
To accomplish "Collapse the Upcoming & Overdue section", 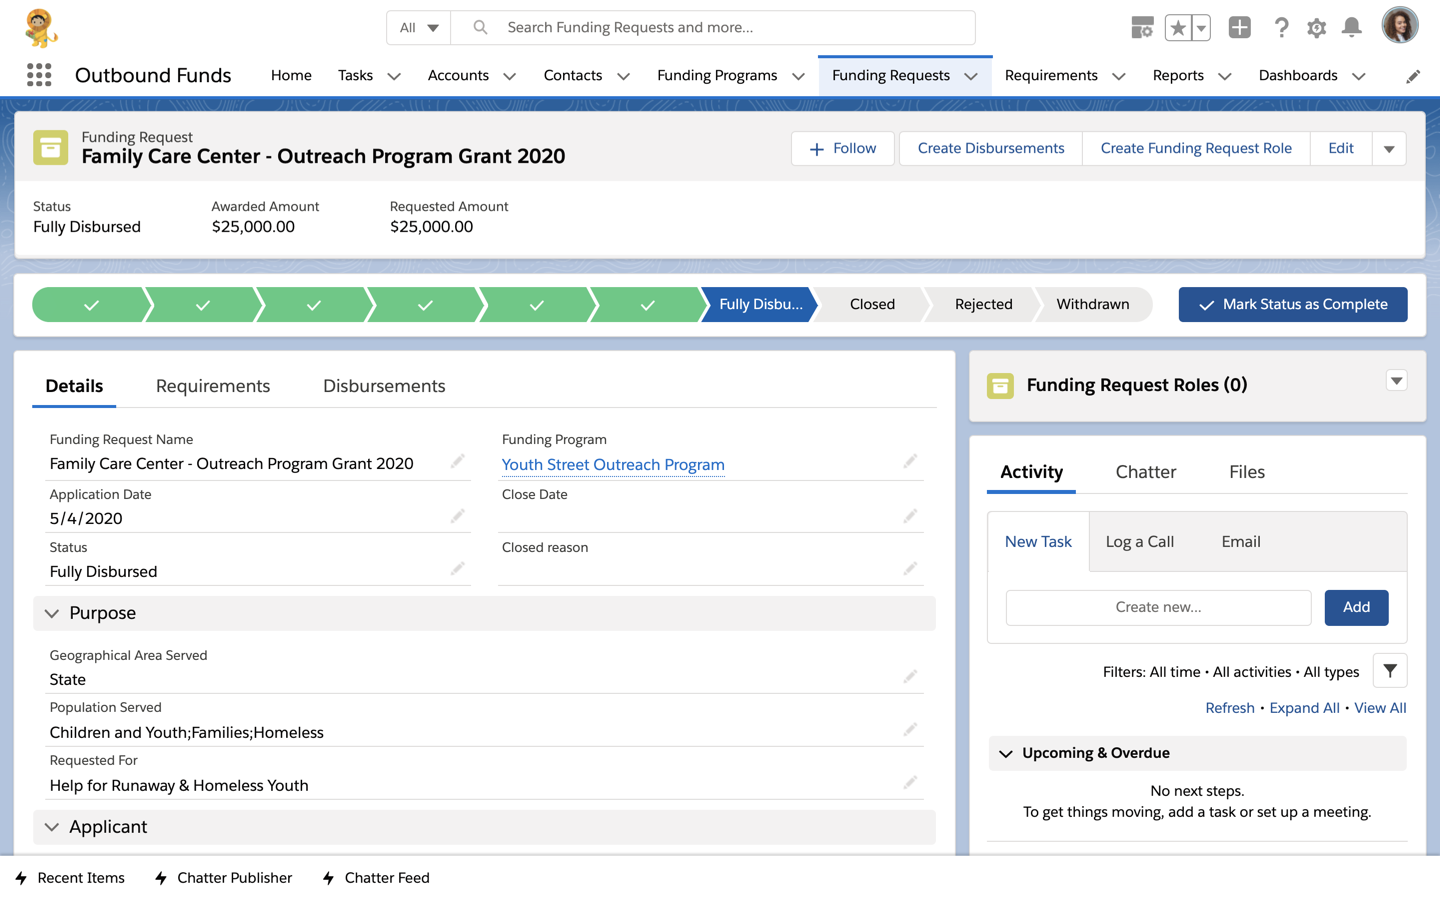I will [1006, 753].
